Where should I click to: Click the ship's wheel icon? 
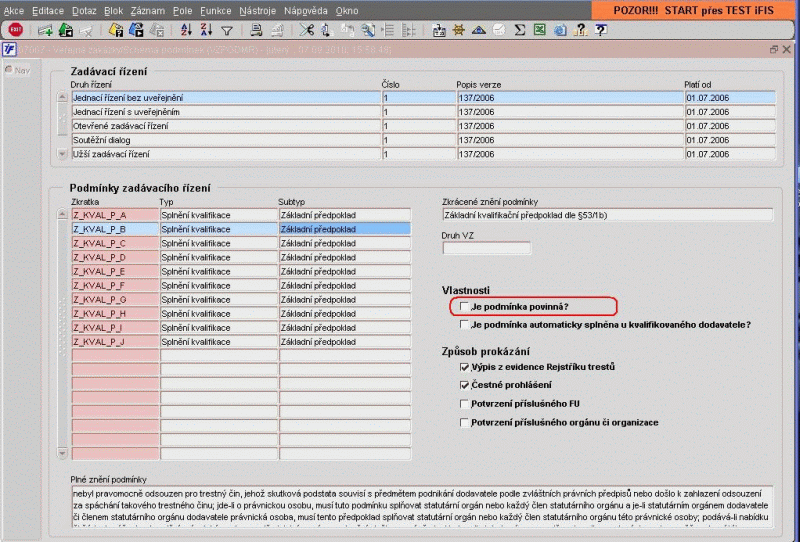pyautogui.click(x=458, y=30)
